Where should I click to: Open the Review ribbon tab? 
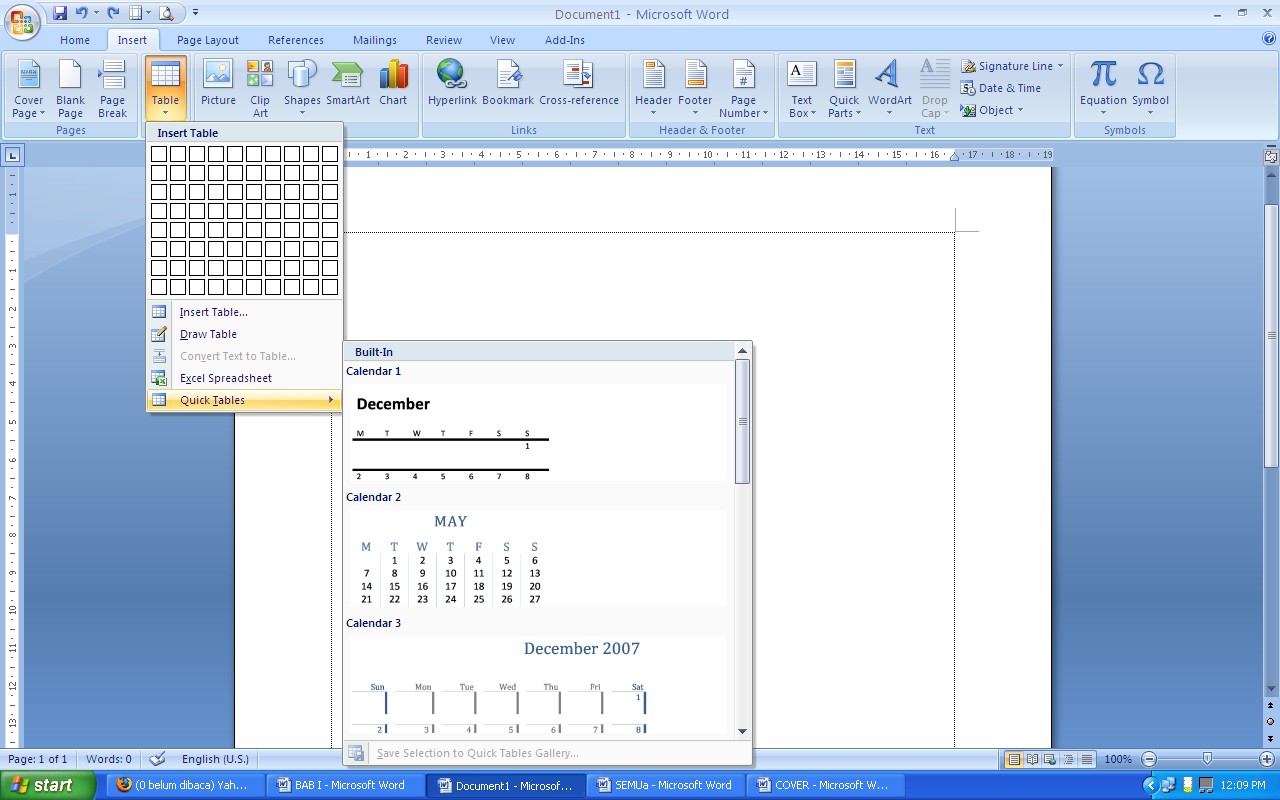(443, 40)
